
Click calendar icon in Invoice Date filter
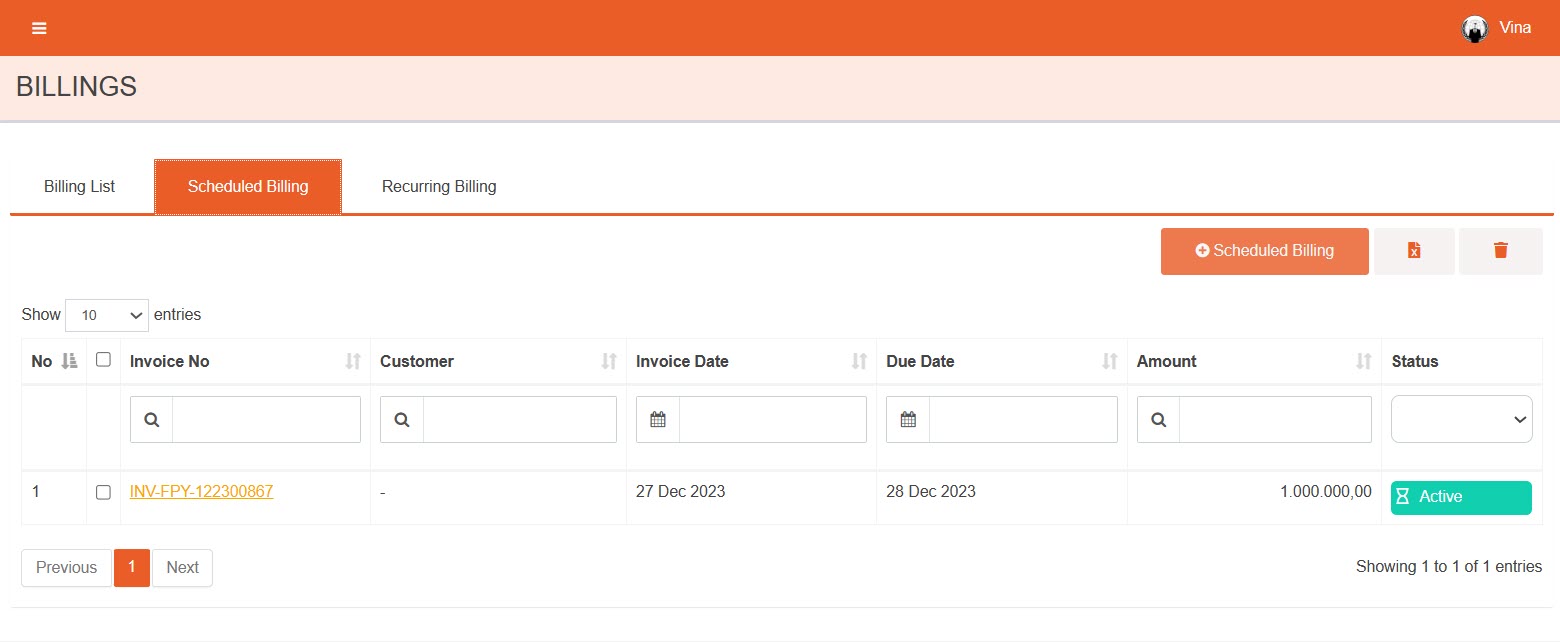point(658,420)
